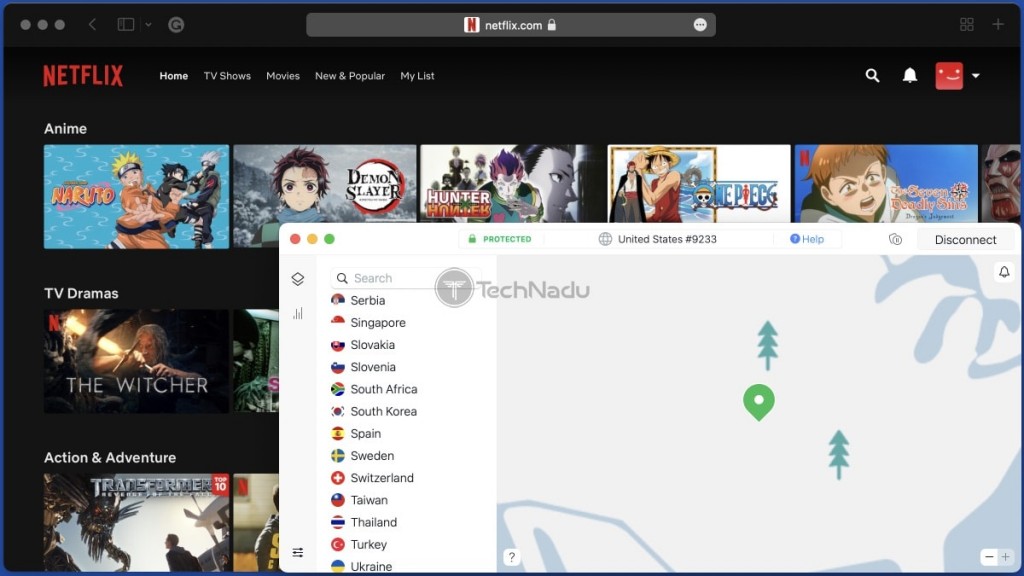Open the Safari page options ellipsis
This screenshot has height=576, width=1024.
pyautogui.click(x=700, y=25)
